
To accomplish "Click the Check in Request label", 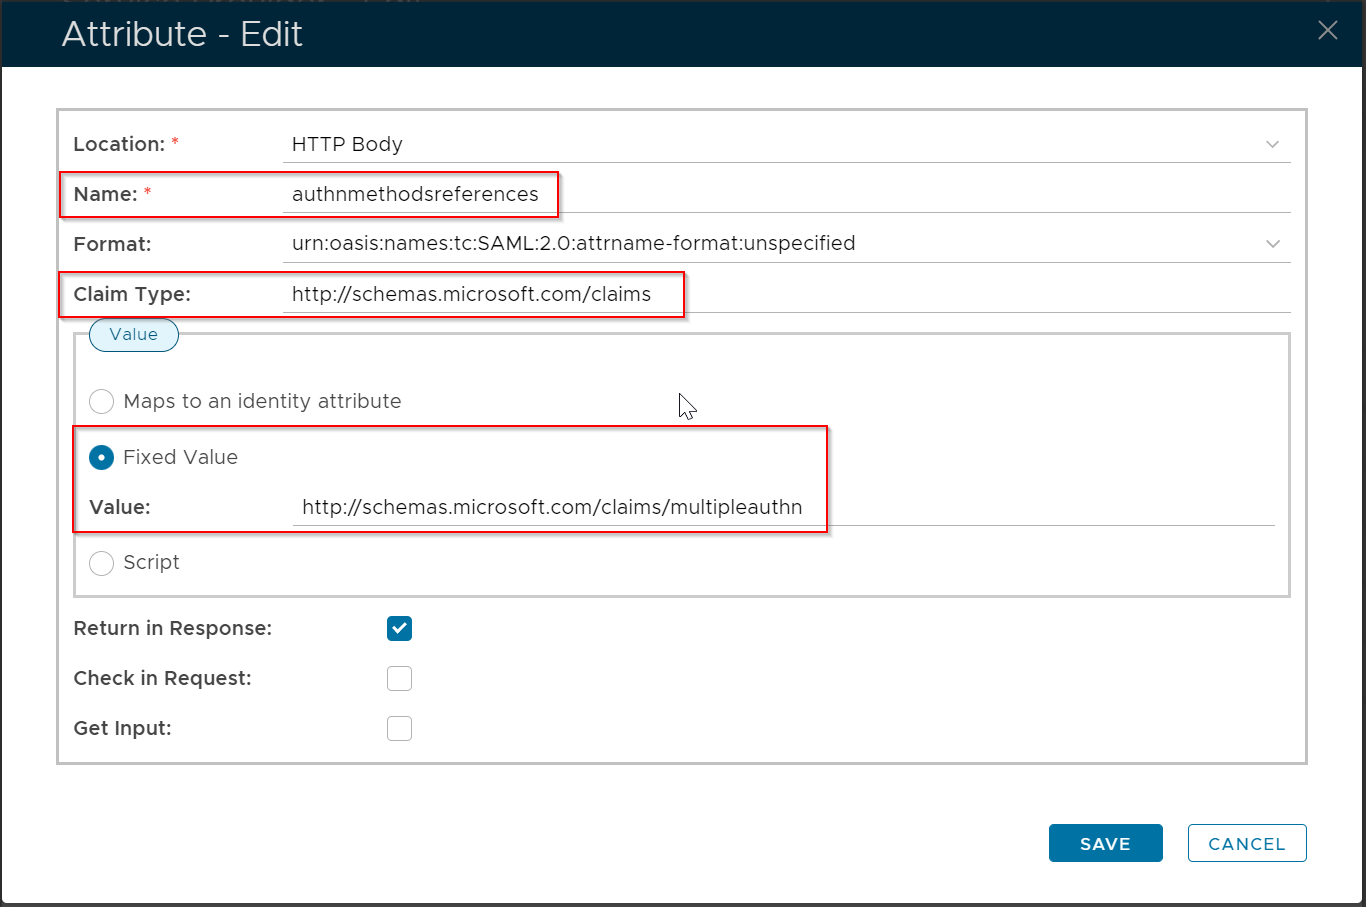I will pos(162,679).
